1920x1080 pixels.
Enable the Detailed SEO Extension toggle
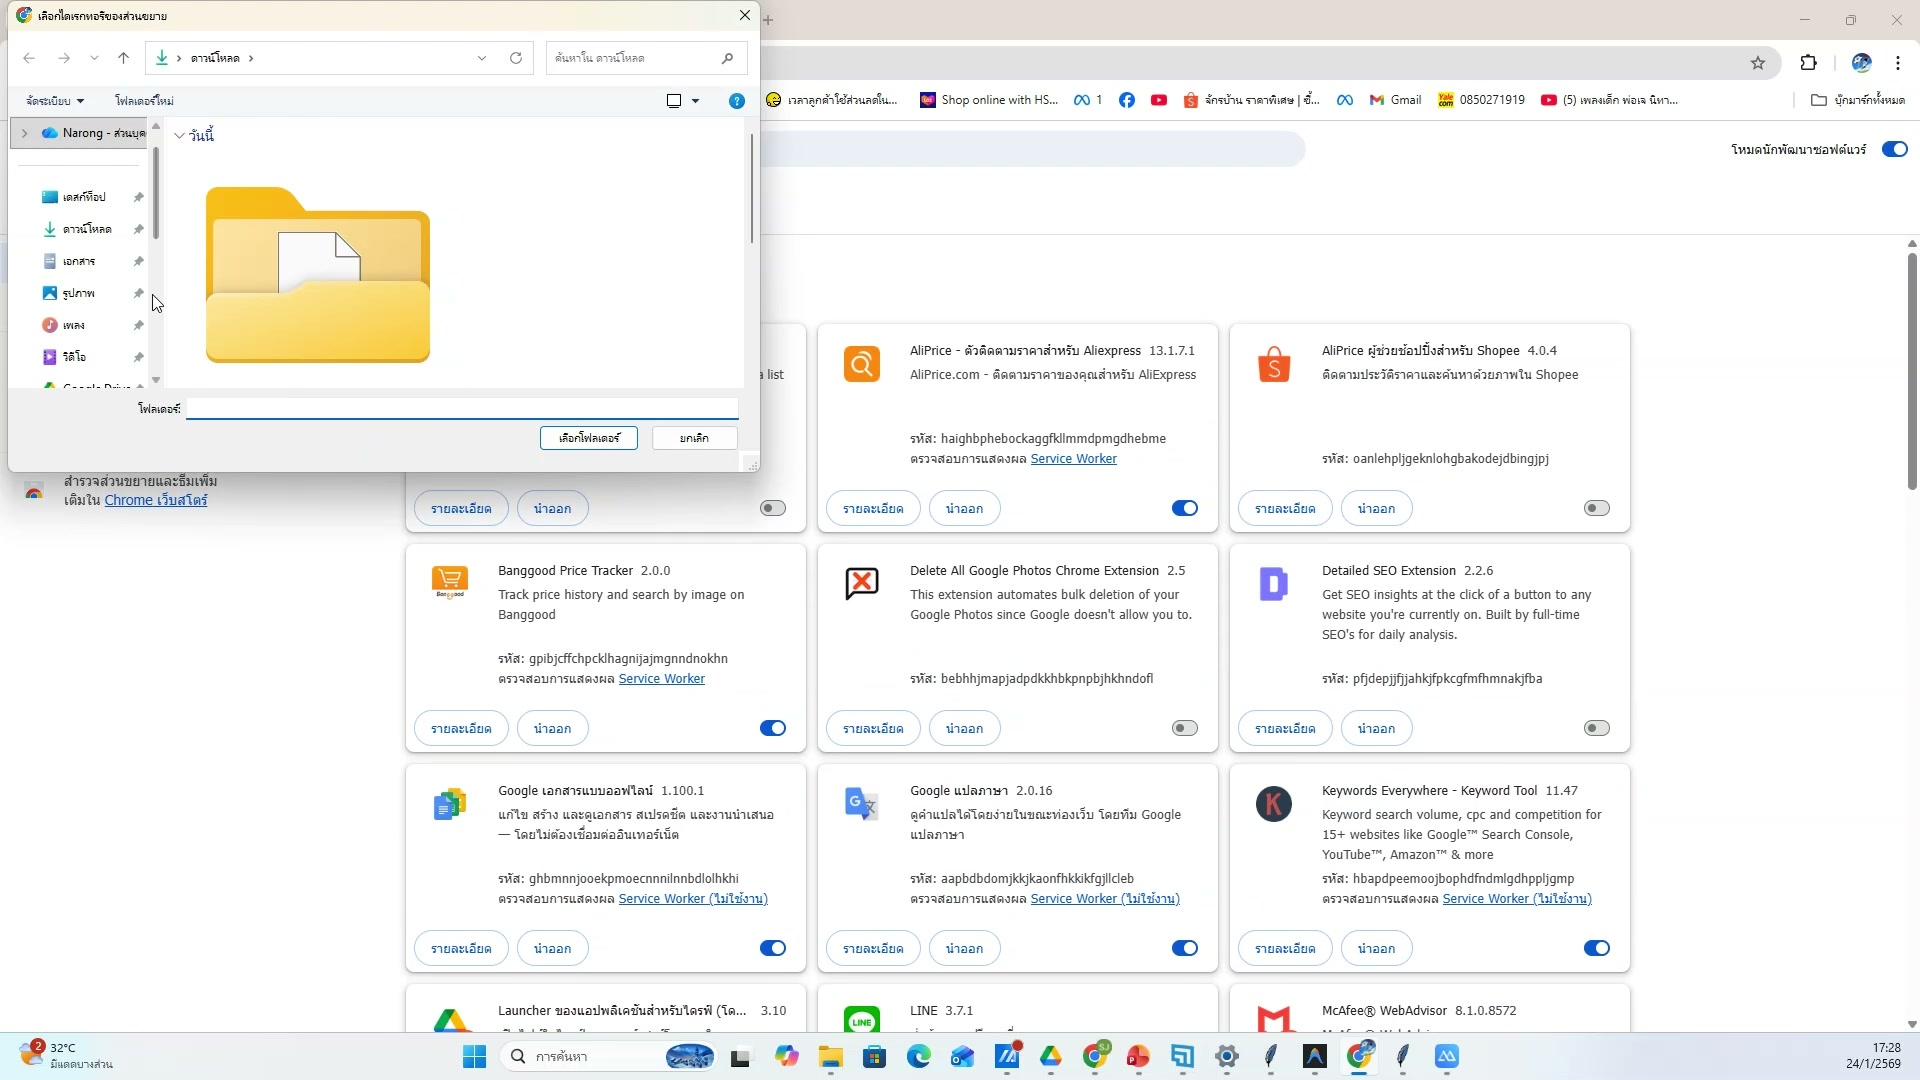click(1597, 728)
